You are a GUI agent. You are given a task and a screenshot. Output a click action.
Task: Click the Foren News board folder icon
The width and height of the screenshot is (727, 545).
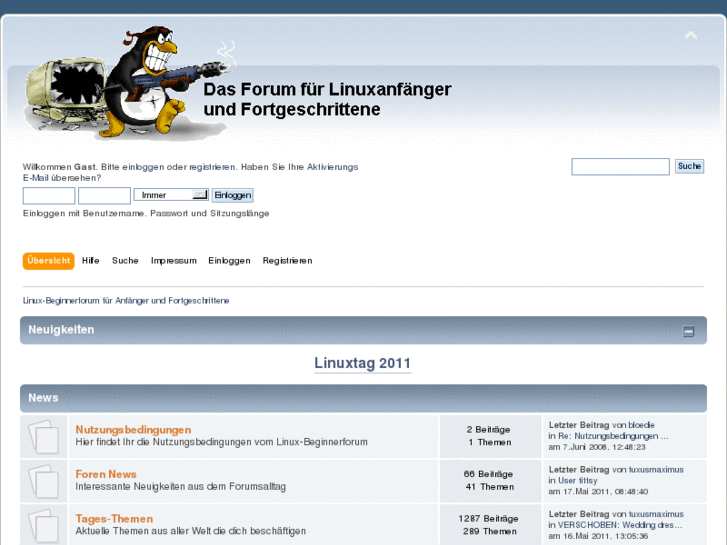point(44,481)
